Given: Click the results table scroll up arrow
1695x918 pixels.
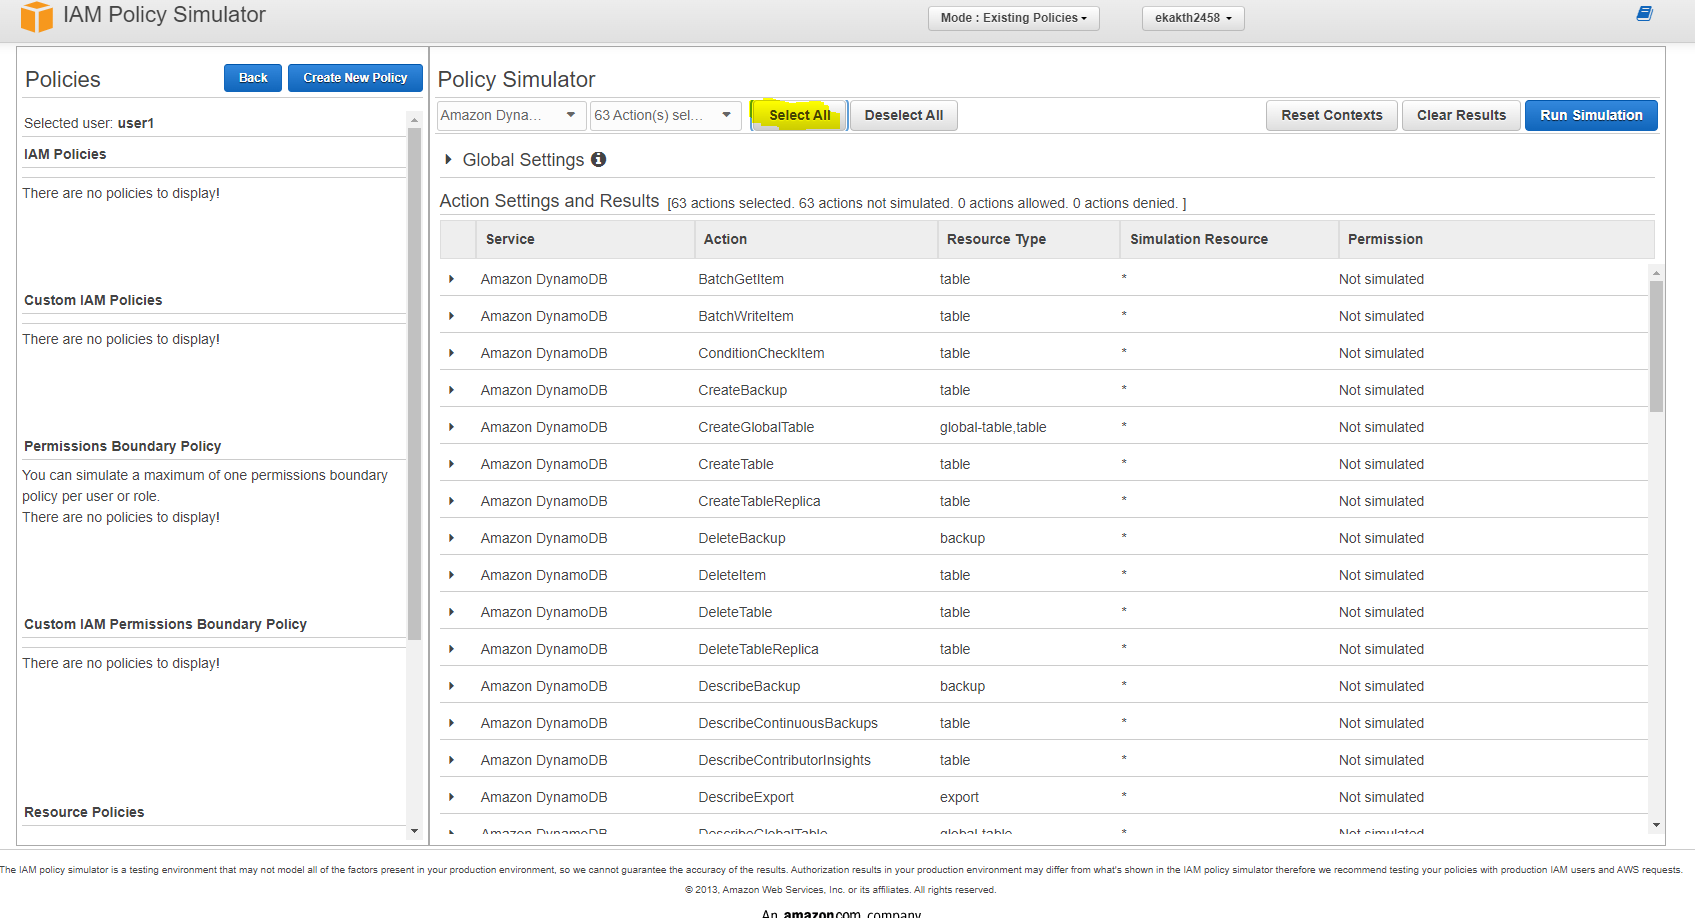Looking at the screenshot, I should click(x=1656, y=272).
